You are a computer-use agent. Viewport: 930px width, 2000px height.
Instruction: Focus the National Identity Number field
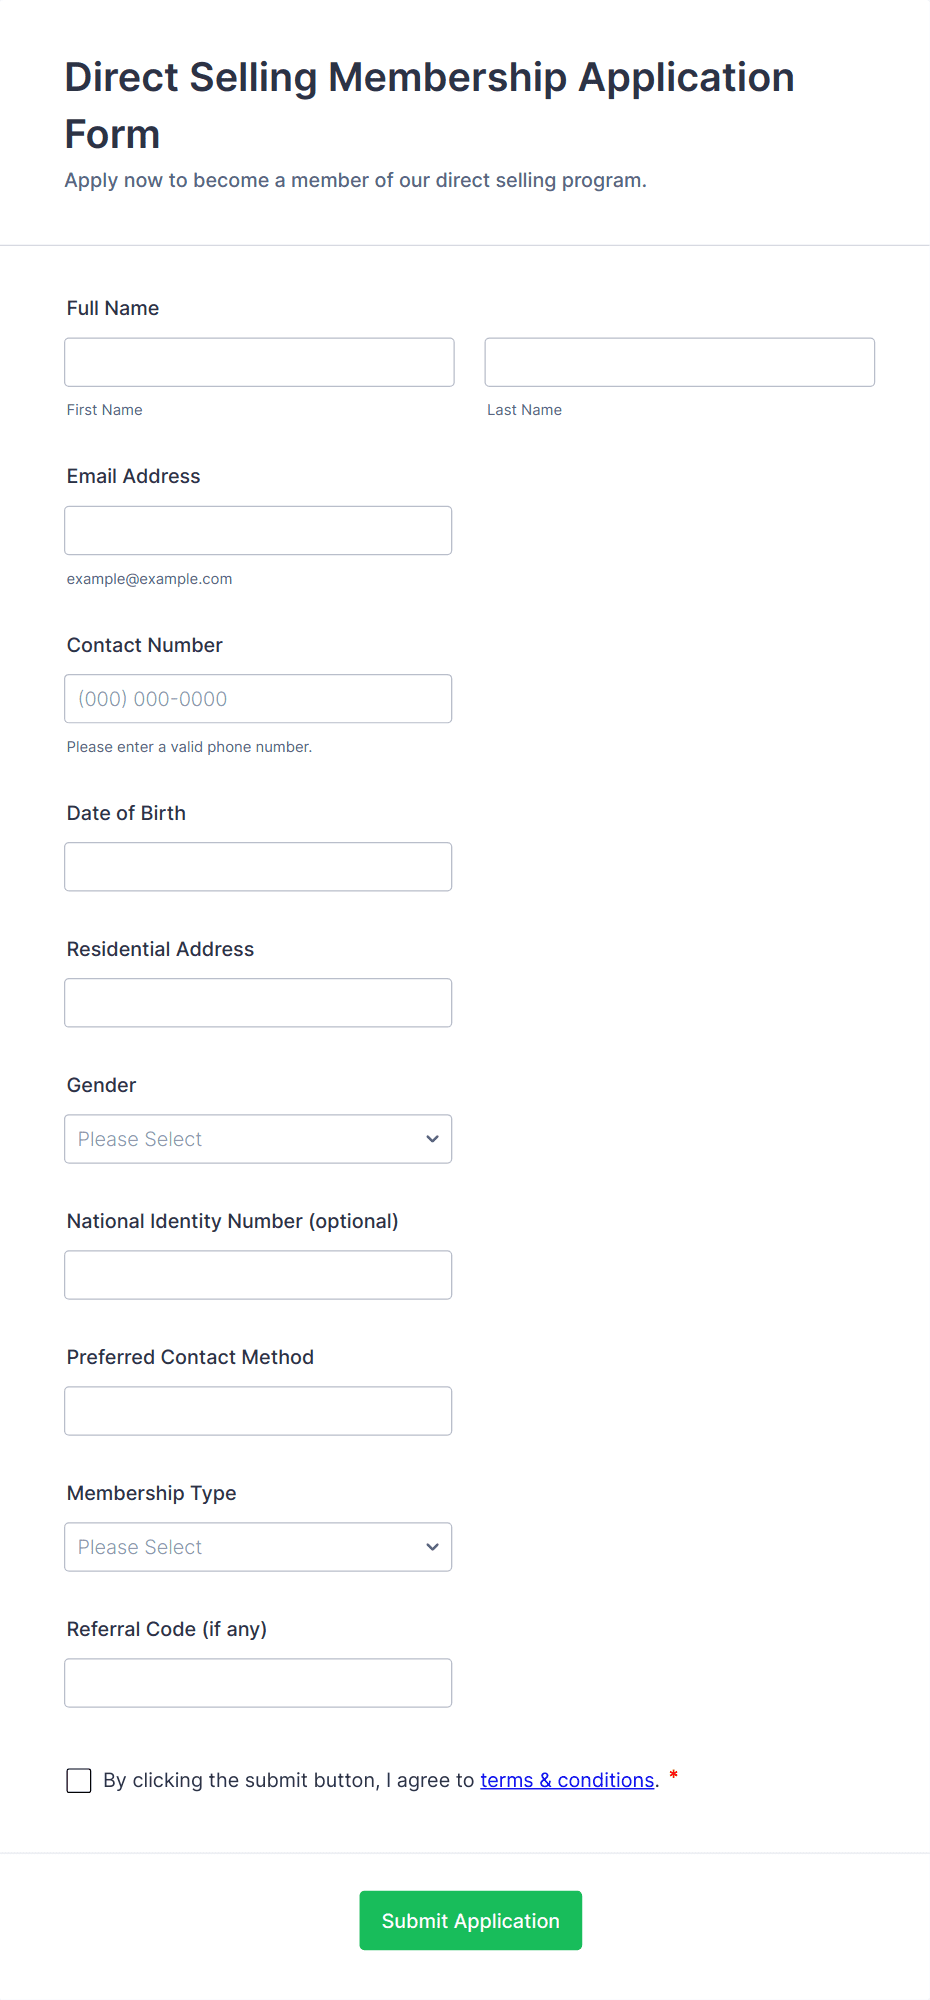[258, 1275]
